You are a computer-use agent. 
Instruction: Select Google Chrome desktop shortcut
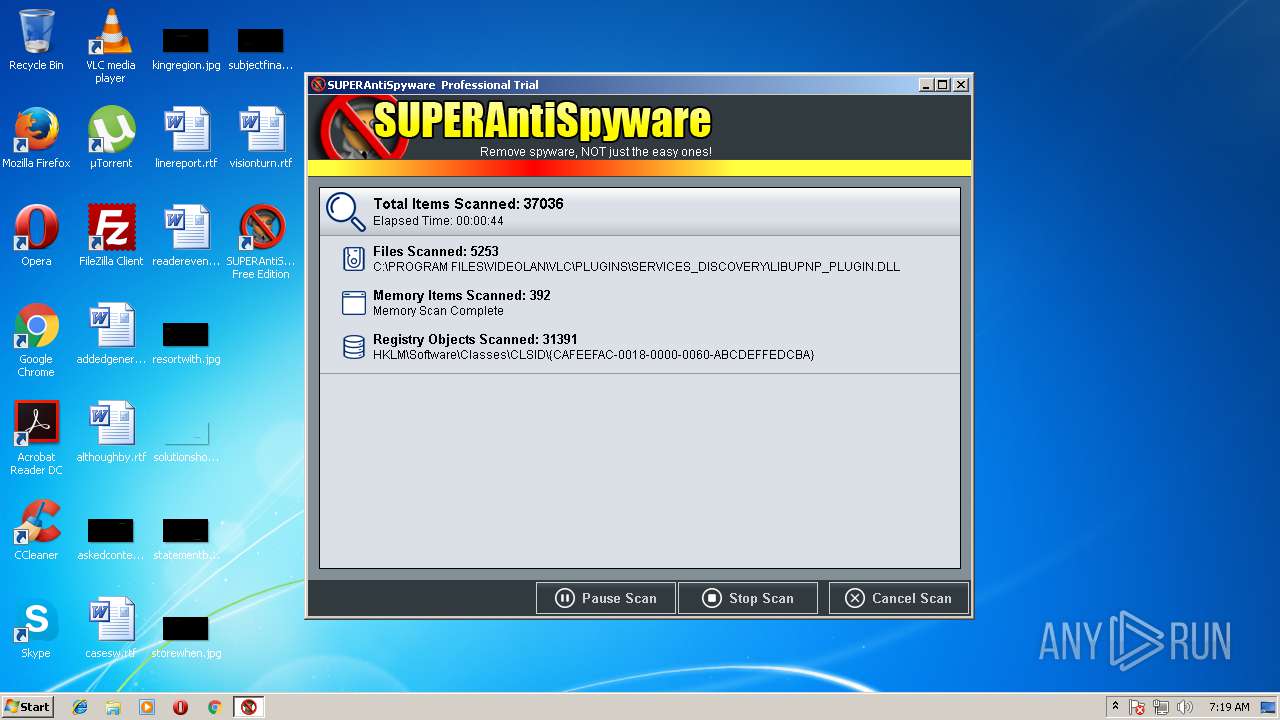point(36,339)
